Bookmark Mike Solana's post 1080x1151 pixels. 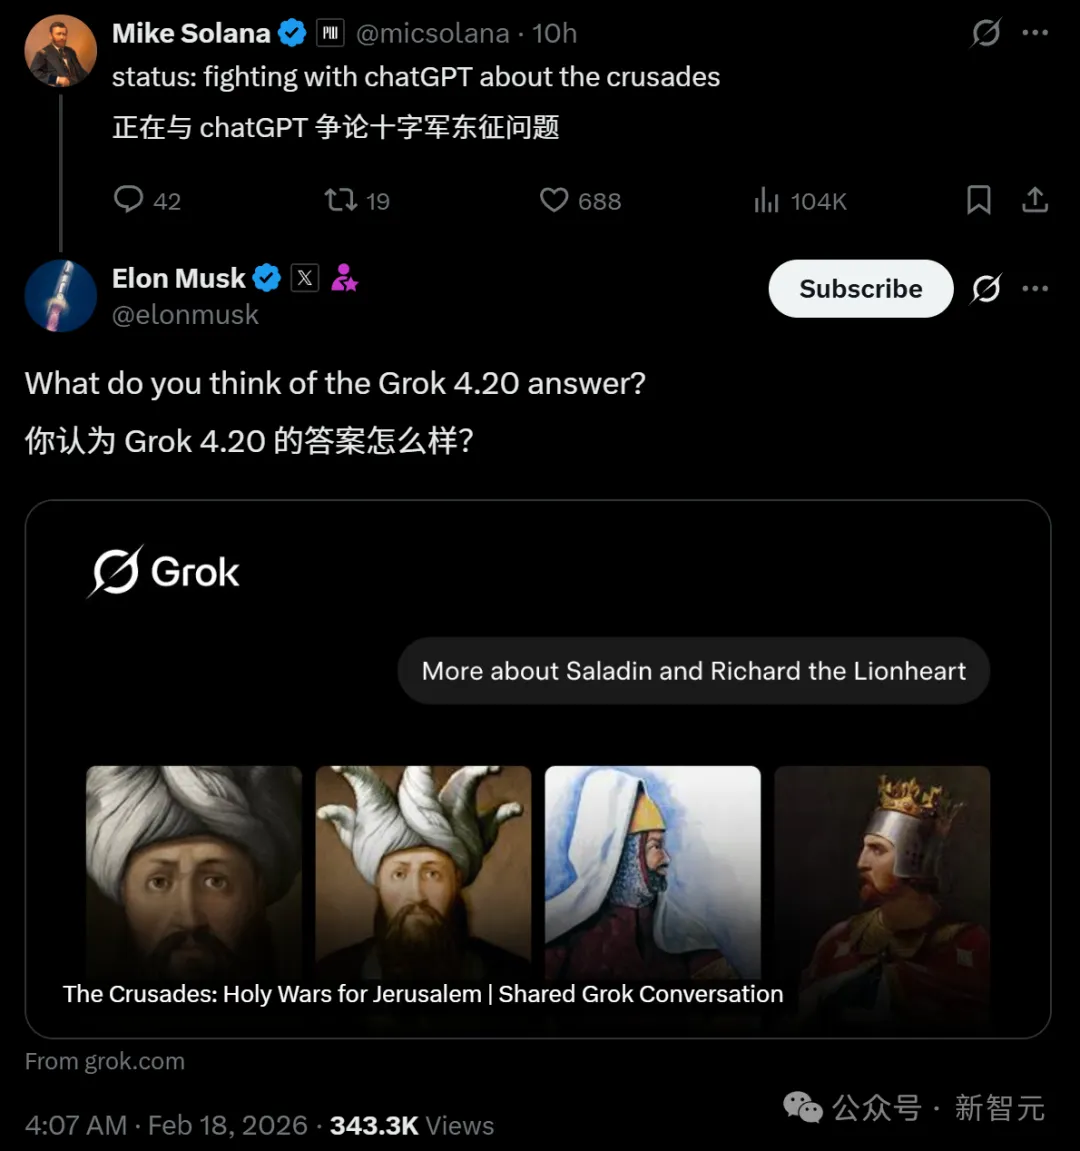[x=978, y=200]
